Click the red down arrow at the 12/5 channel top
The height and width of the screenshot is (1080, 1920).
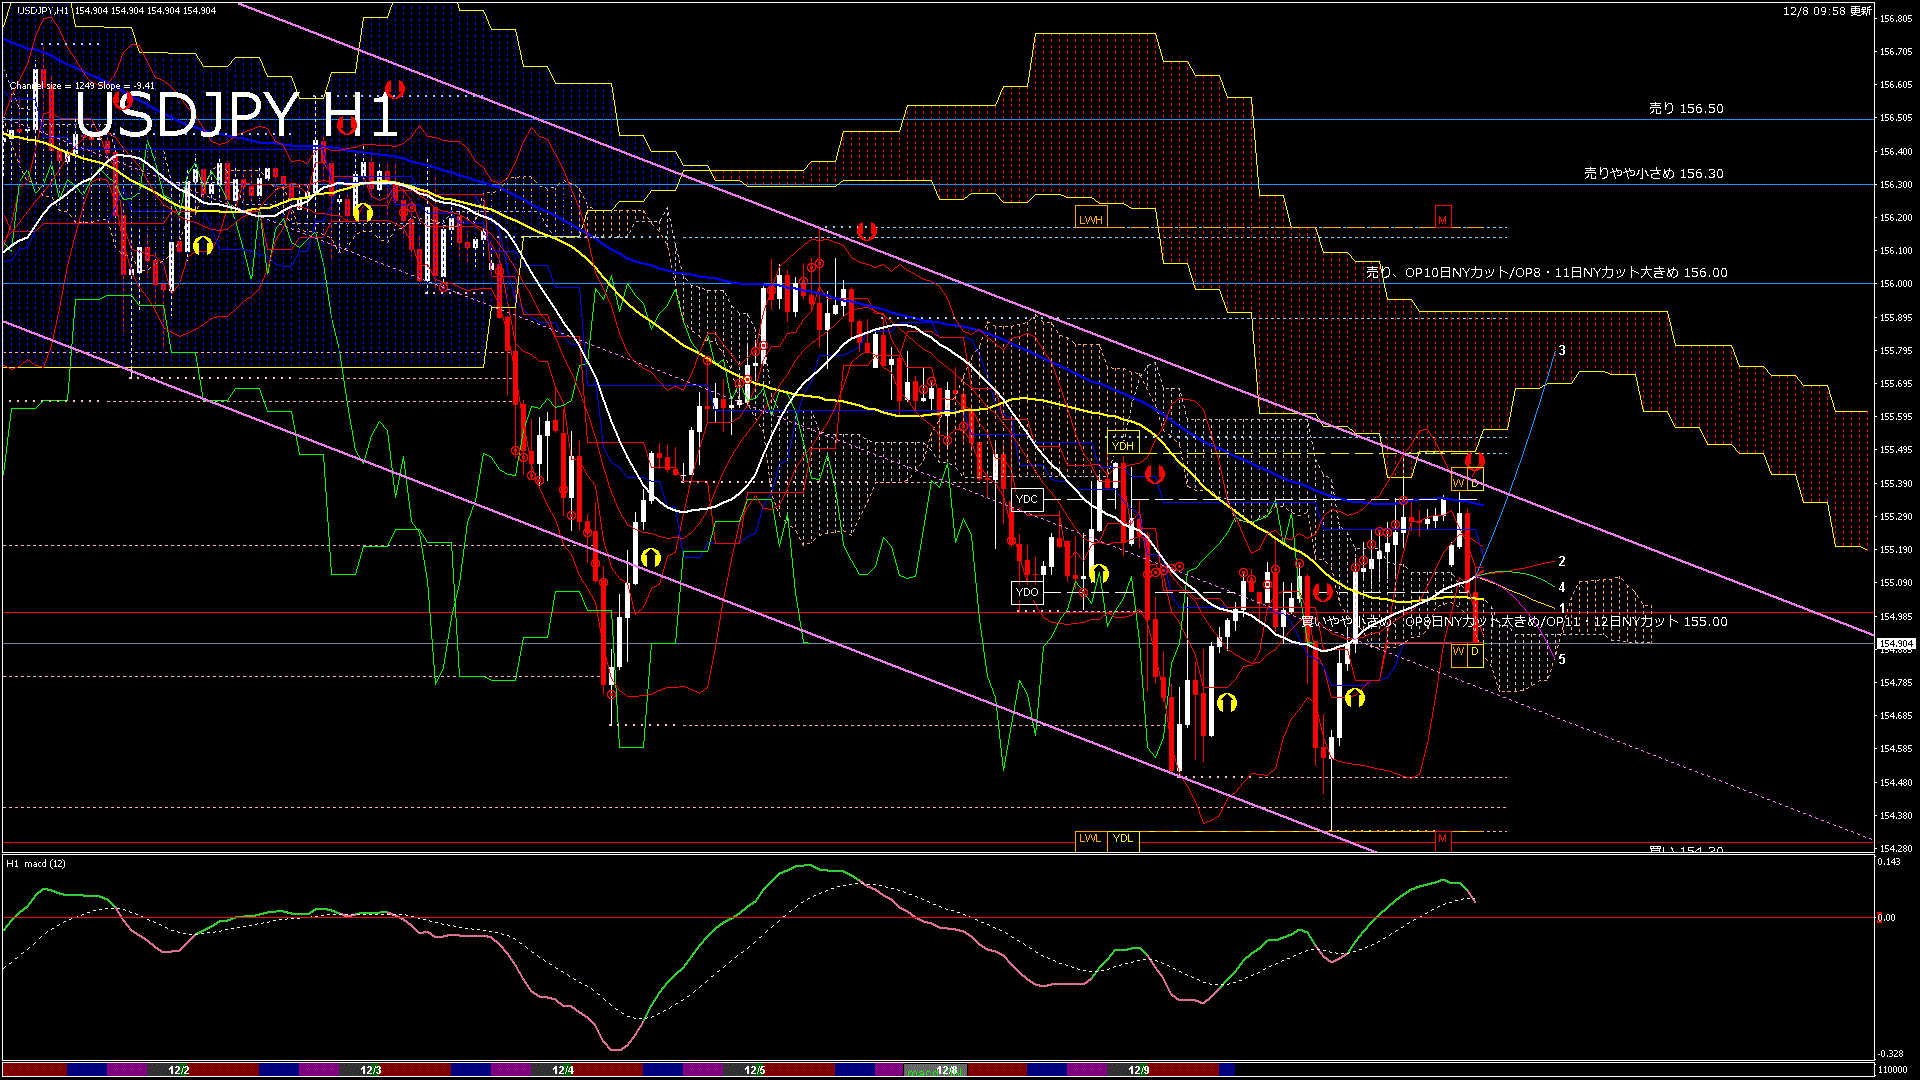coord(866,231)
